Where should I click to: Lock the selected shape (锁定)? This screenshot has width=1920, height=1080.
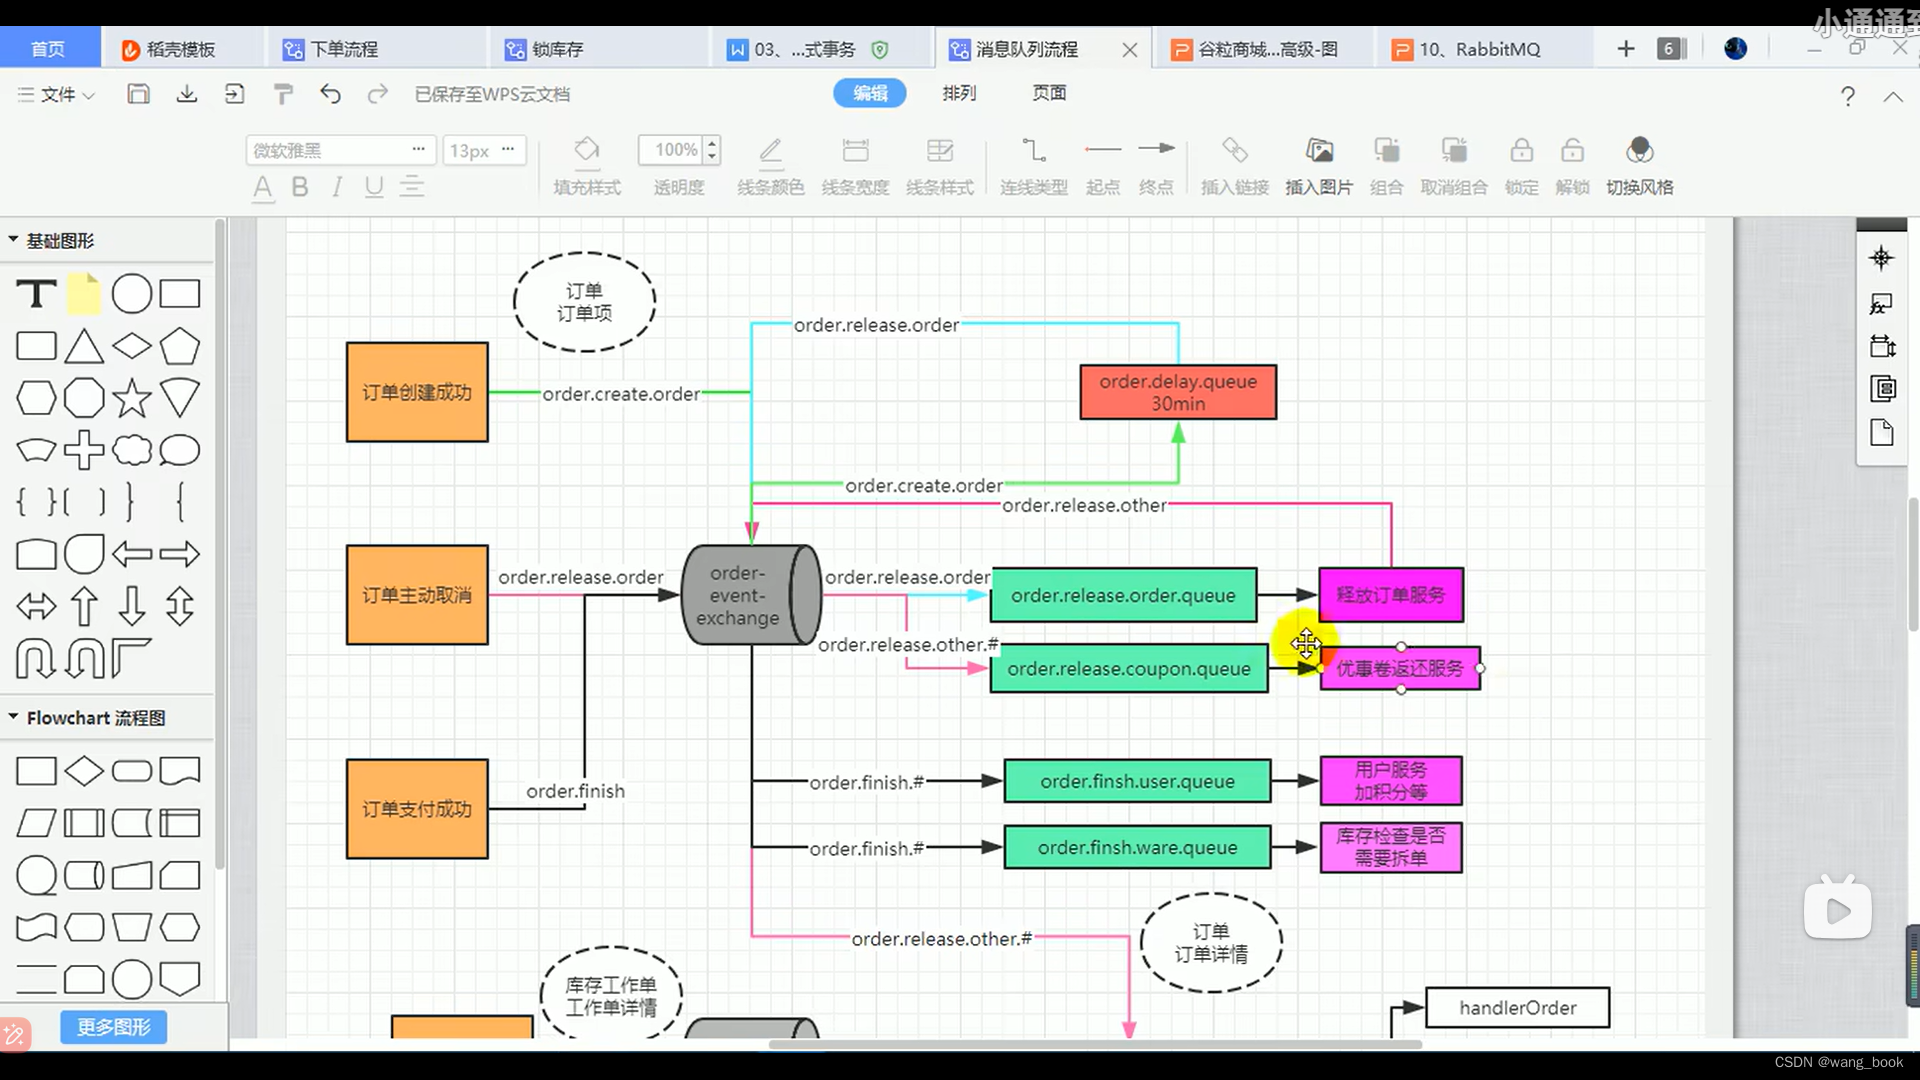(1522, 165)
